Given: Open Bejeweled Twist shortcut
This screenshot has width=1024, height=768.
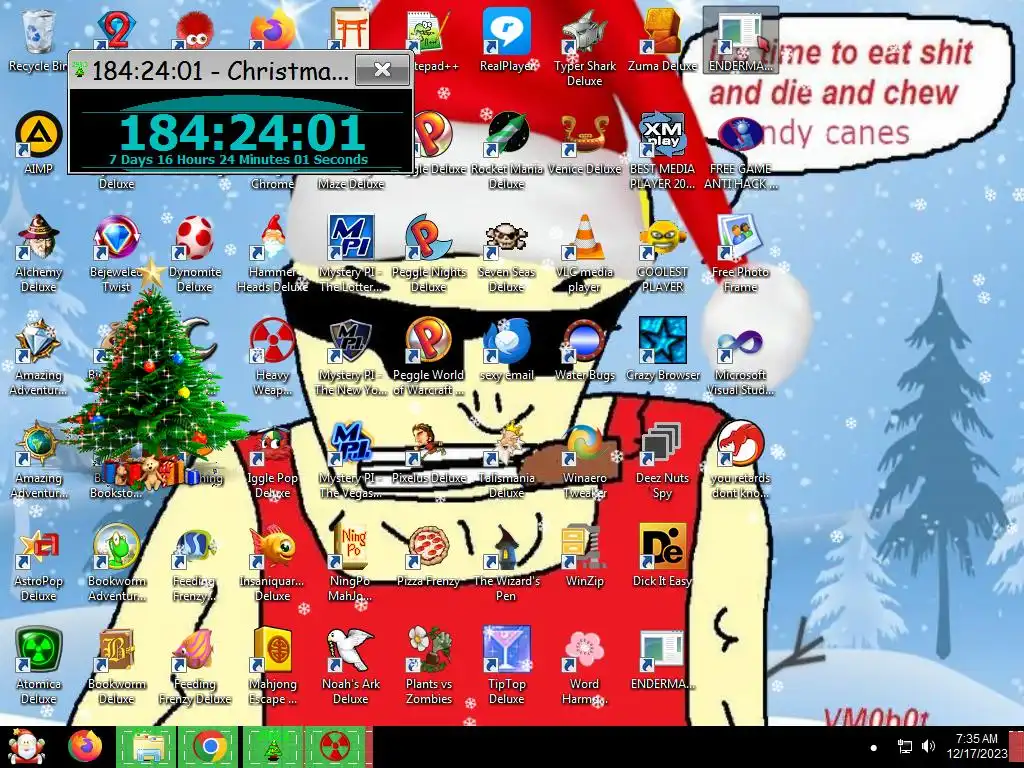Looking at the screenshot, I should tap(116, 253).
